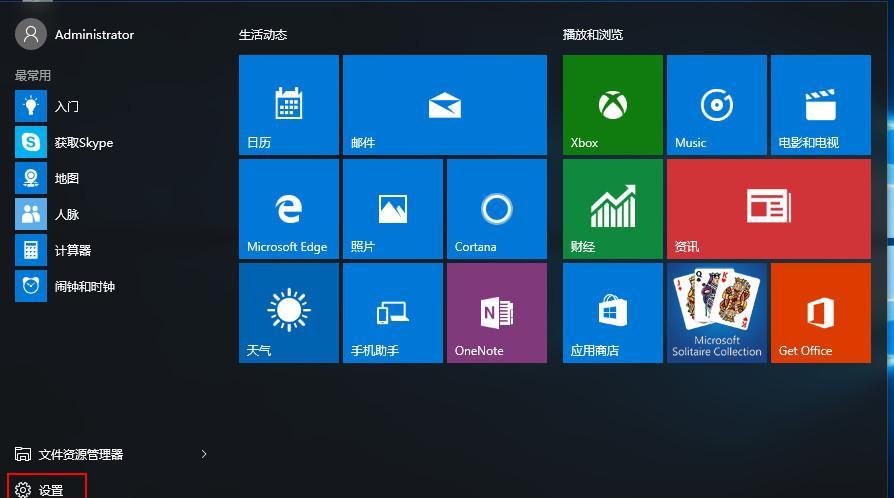Click the 文件资源管理器 label

point(81,455)
